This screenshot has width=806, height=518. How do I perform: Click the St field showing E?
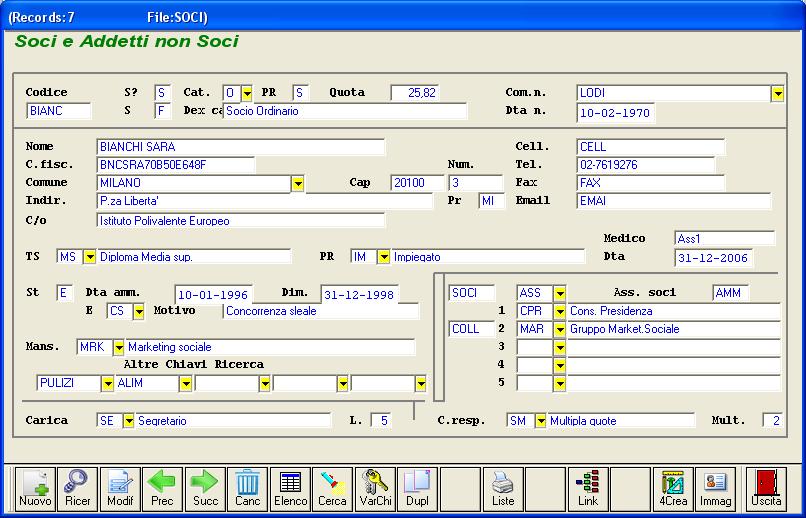click(64, 293)
